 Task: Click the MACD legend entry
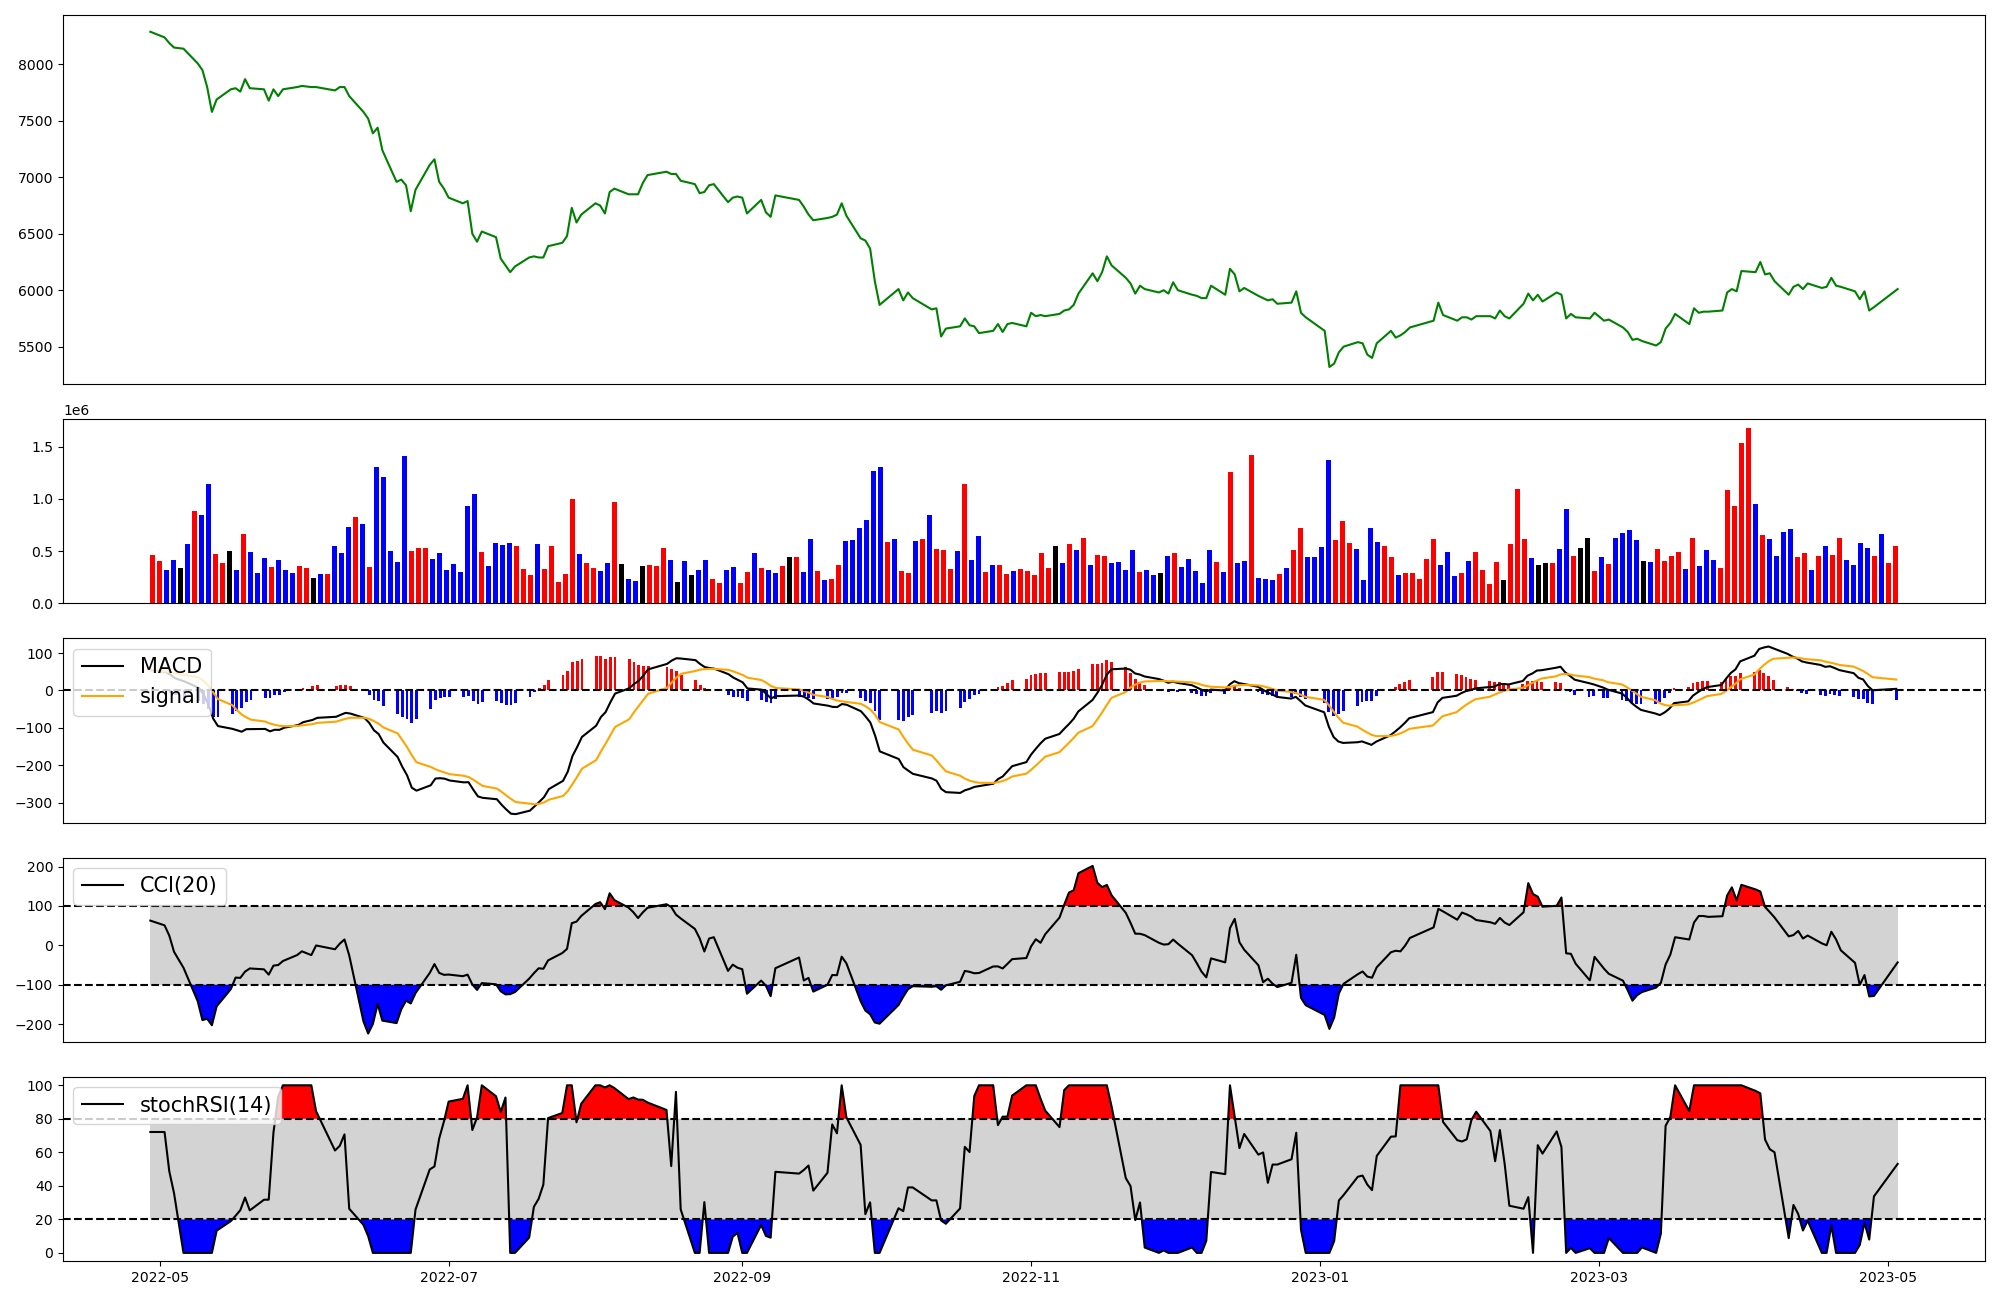[x=170, y=666]
